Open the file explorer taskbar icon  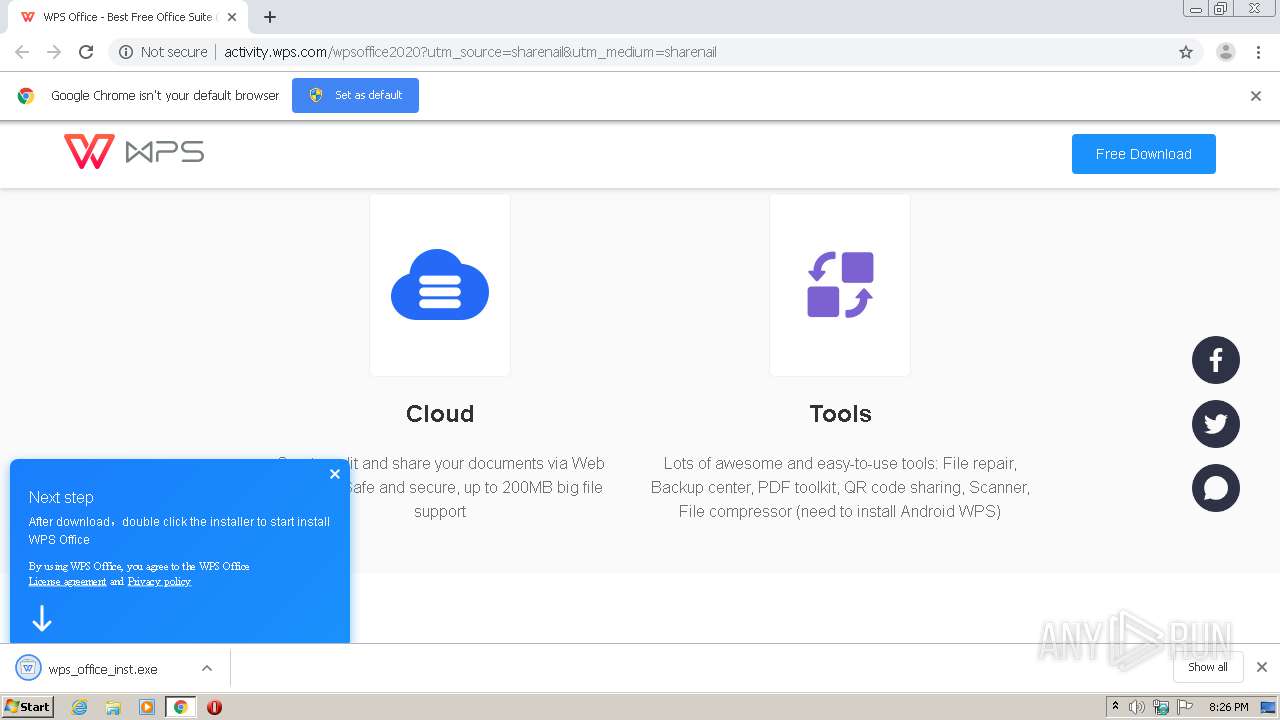113,707
